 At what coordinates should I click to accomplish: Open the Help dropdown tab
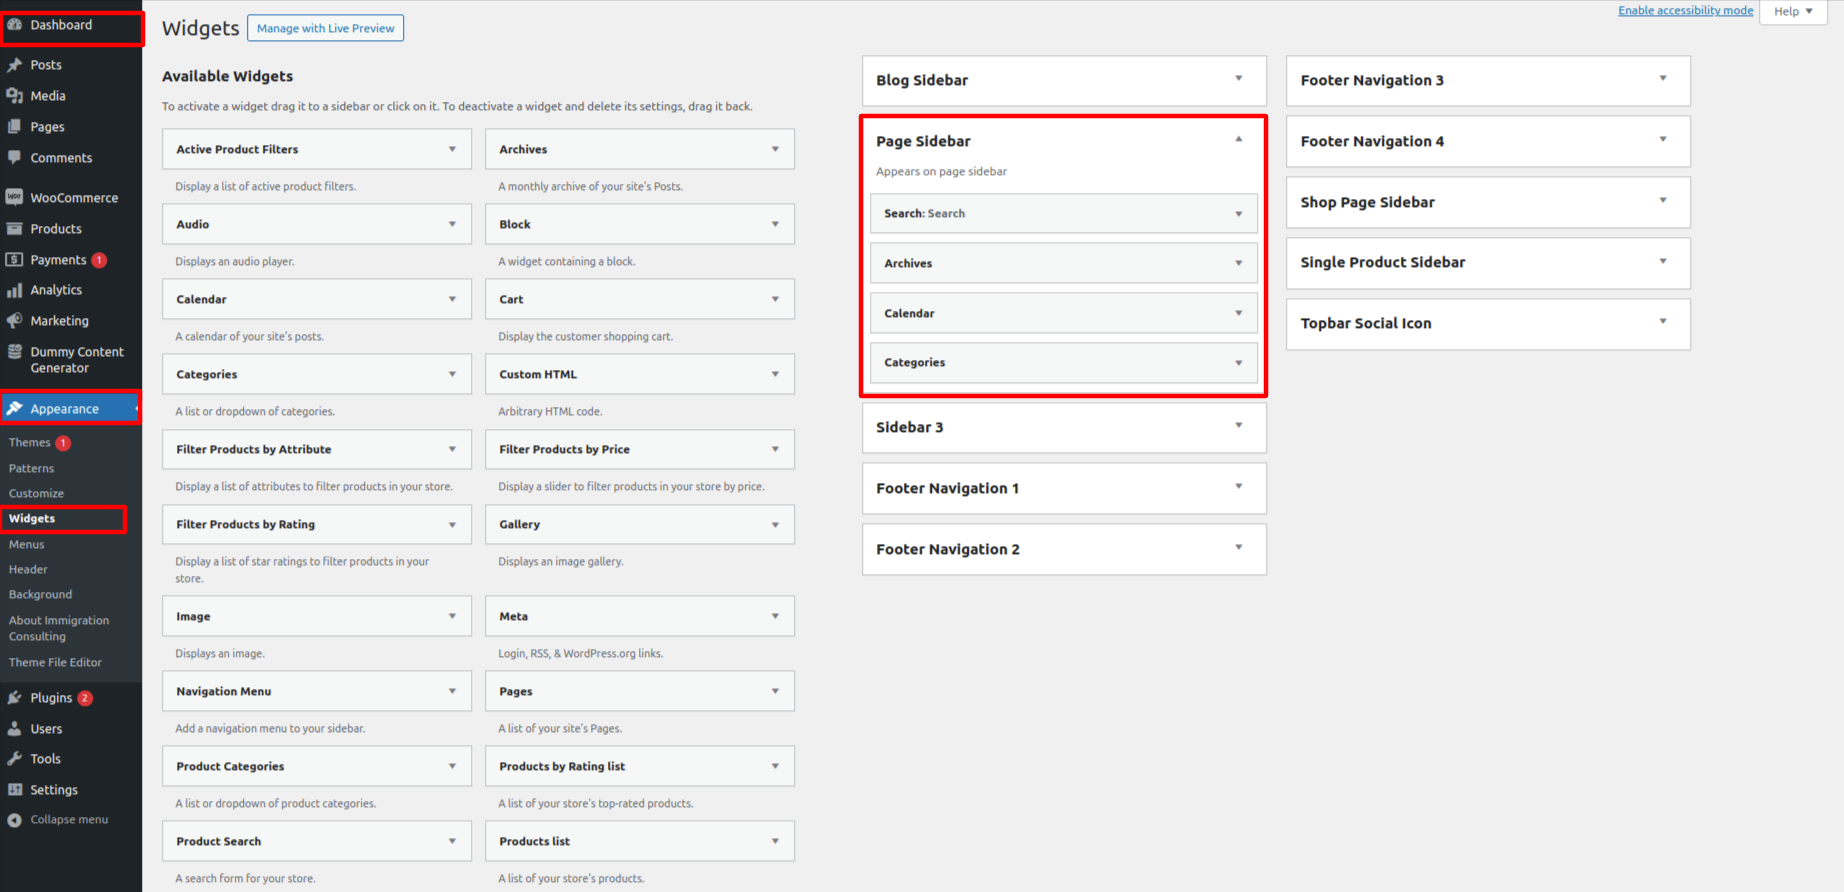pos(1793,12)
